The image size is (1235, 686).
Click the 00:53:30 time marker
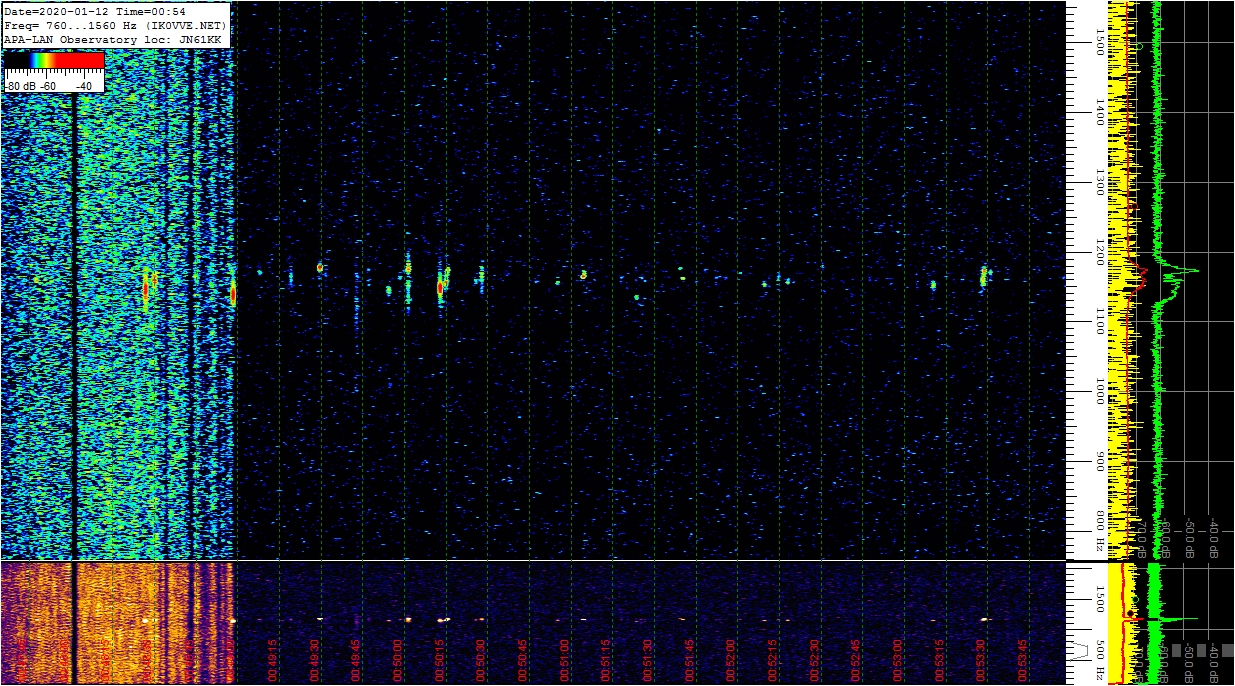click(x=981, y=661)
